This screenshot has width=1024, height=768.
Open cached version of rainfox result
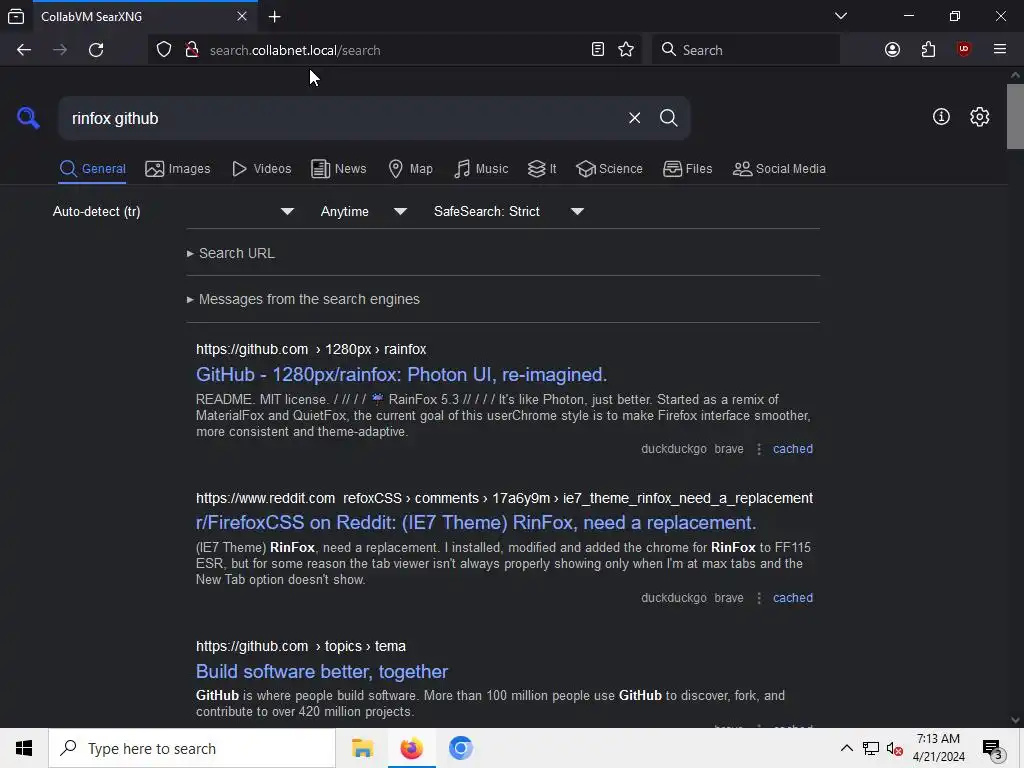click(x=793, y=449)
